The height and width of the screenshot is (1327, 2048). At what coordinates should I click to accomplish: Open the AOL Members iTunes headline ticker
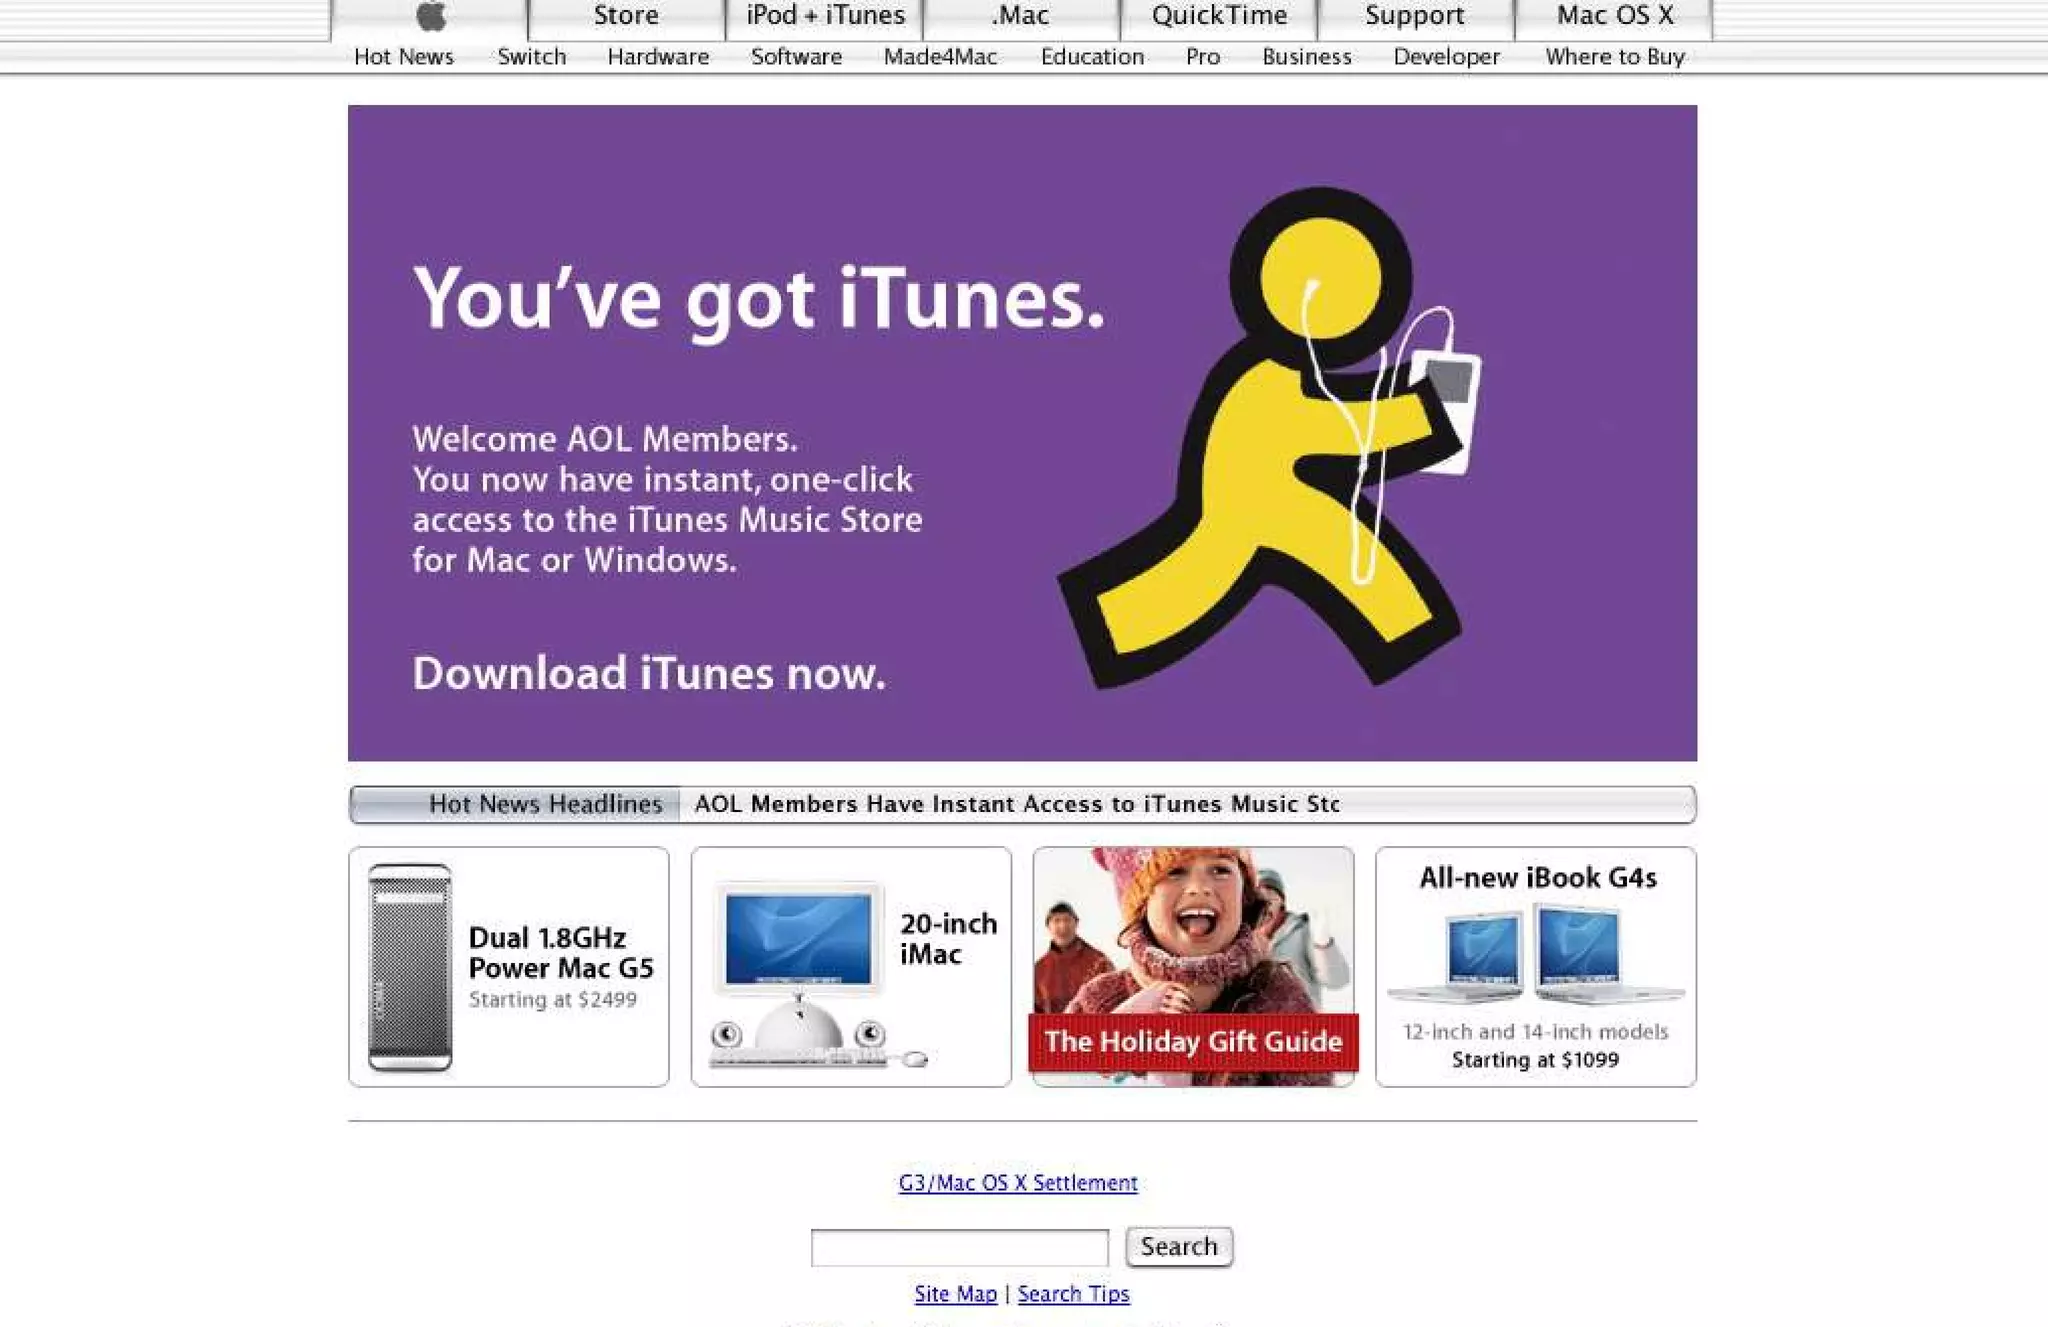(x=1017, y=804)
